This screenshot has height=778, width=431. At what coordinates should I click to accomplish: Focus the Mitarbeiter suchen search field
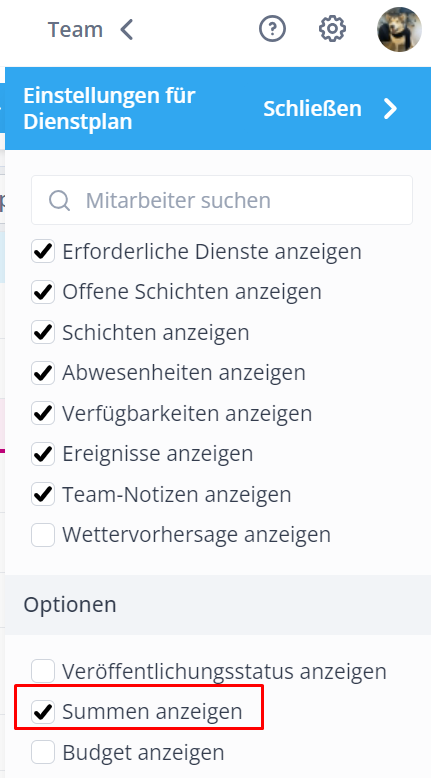(x=222, y=200)
